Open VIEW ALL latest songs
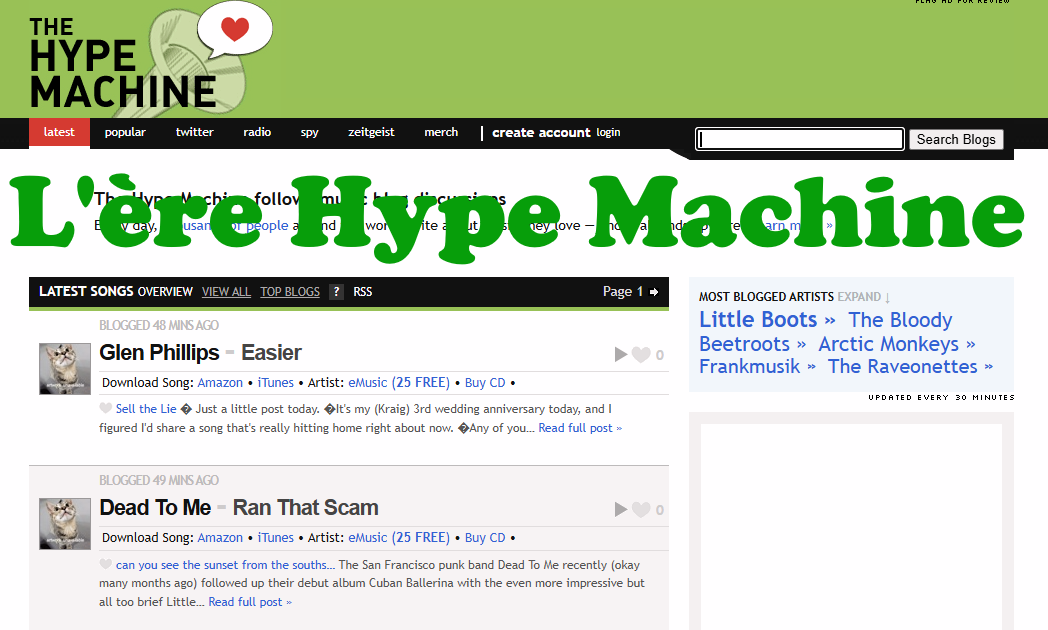Image resolution: width=1048 pixels, height=630 pixels. 226,292
